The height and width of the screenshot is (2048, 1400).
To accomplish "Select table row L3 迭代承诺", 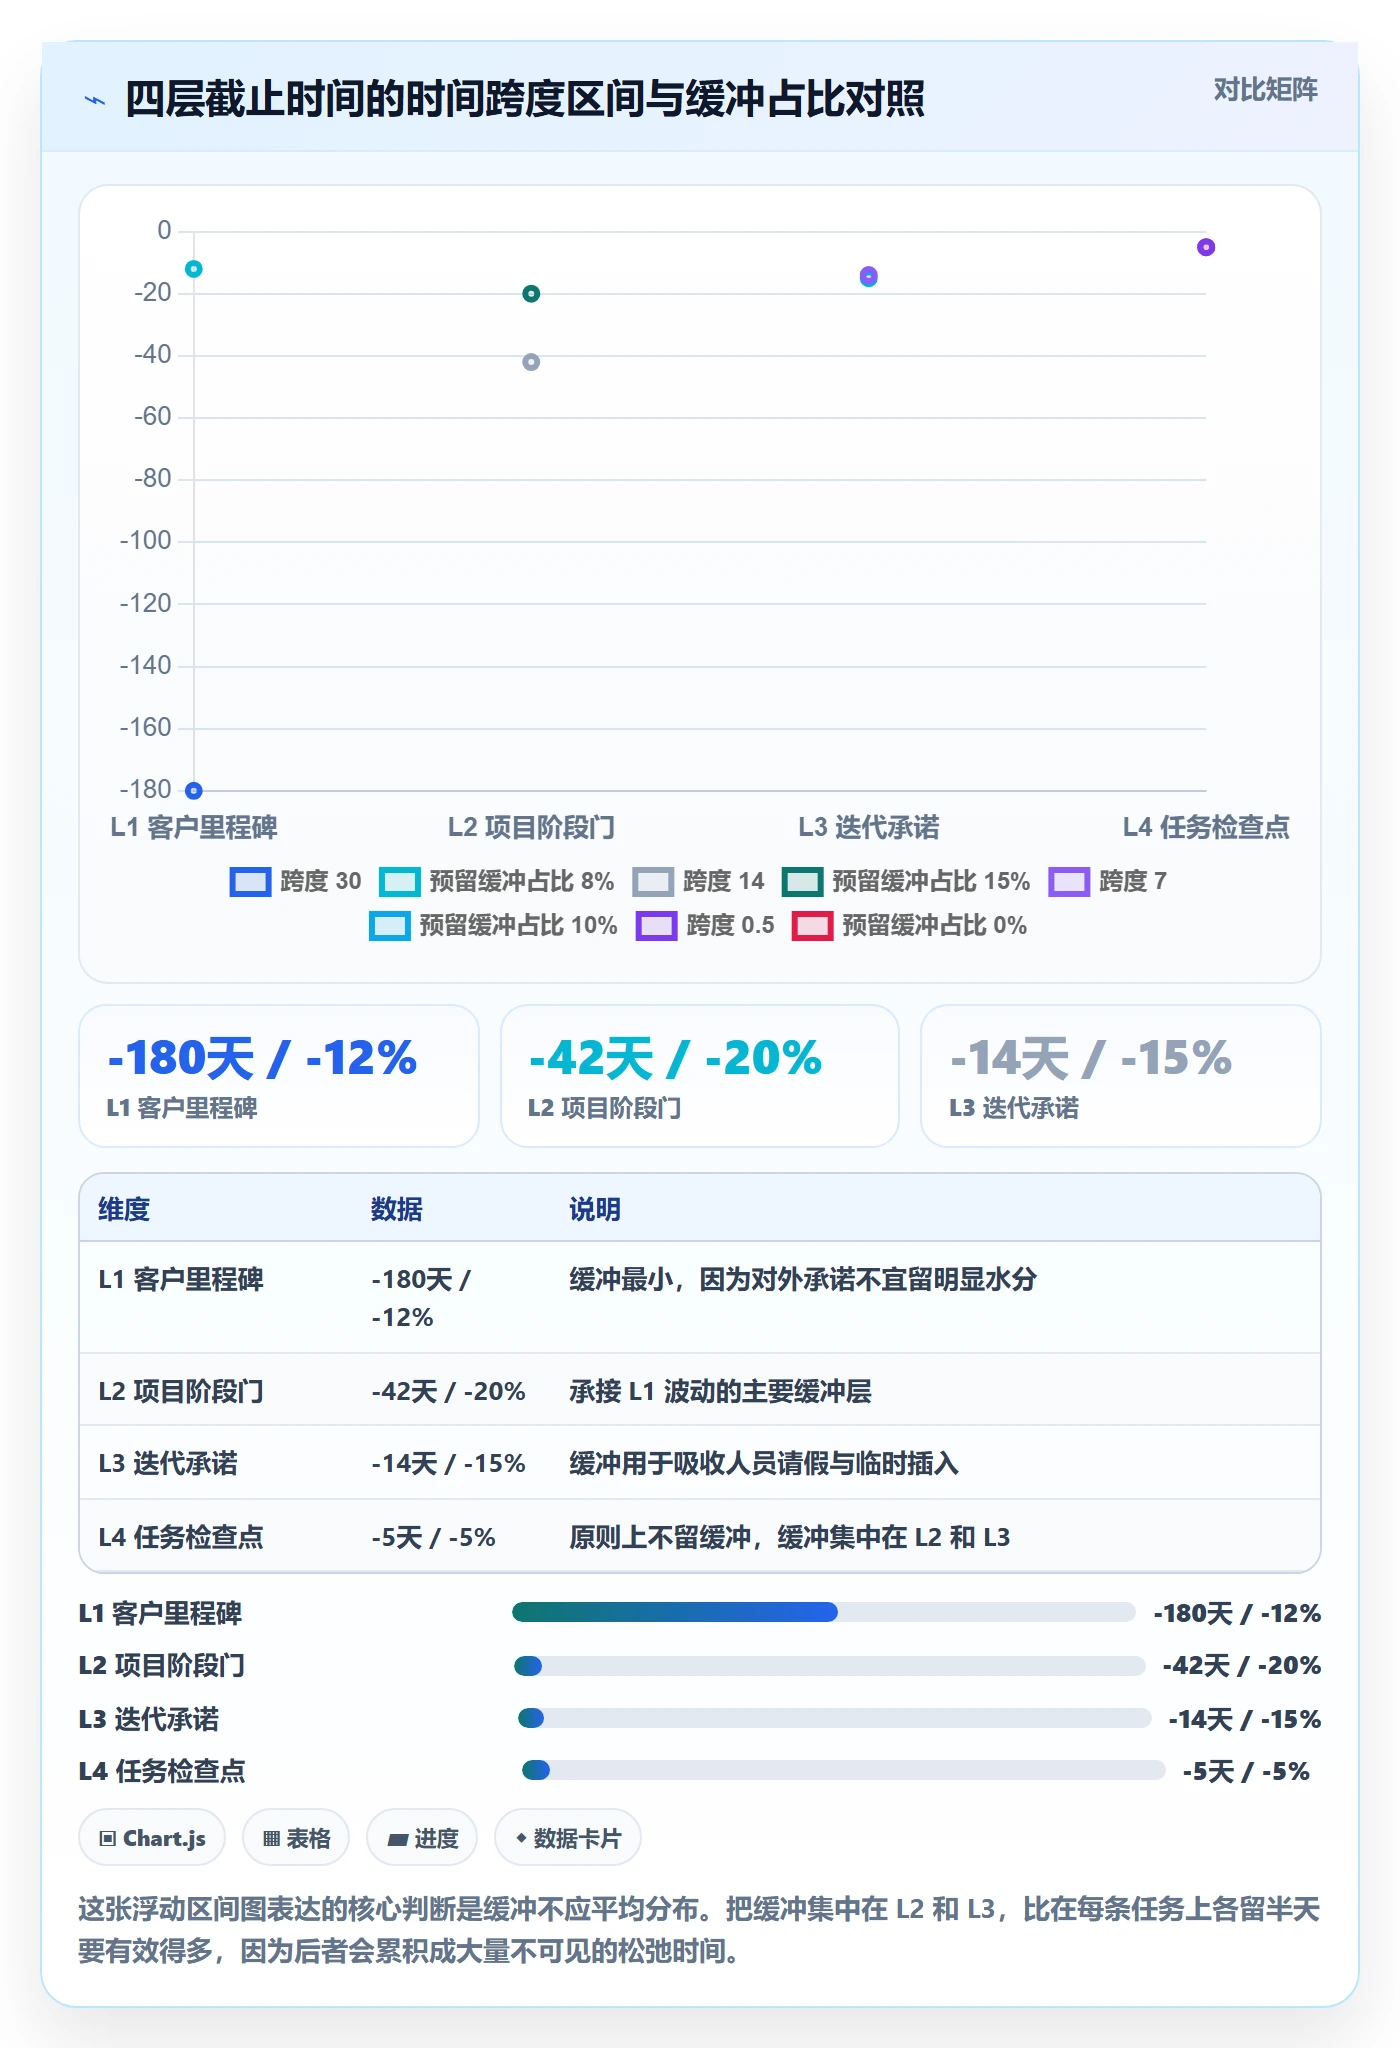I will click(x=700, y=1463).
